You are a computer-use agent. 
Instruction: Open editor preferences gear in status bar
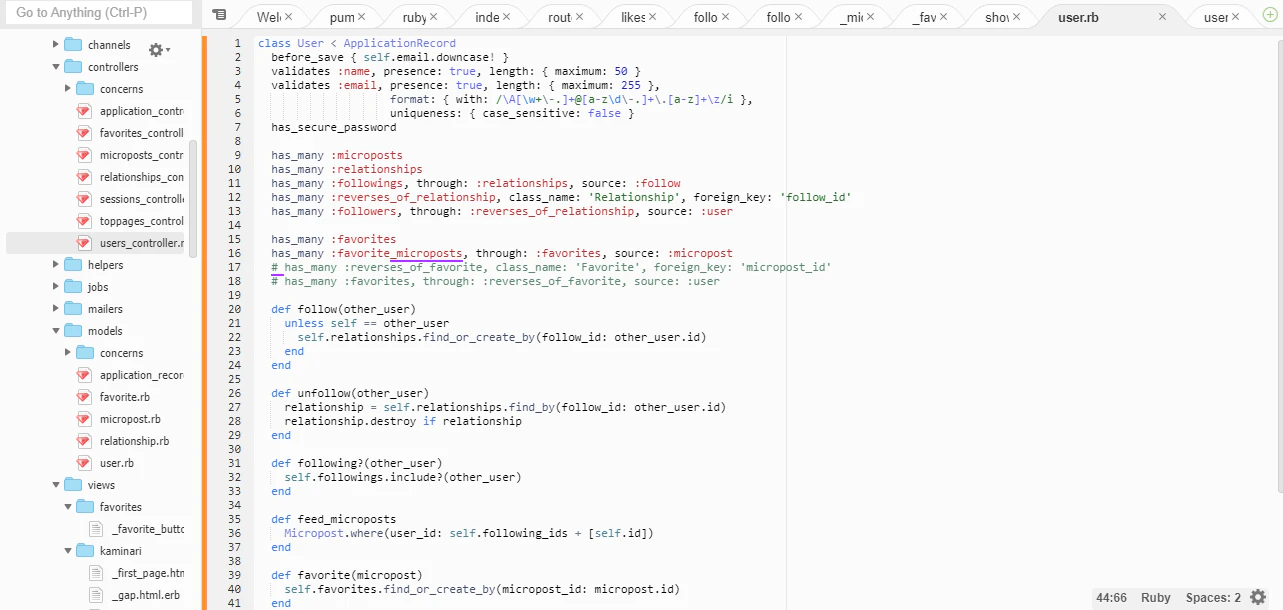(1258, 597)
